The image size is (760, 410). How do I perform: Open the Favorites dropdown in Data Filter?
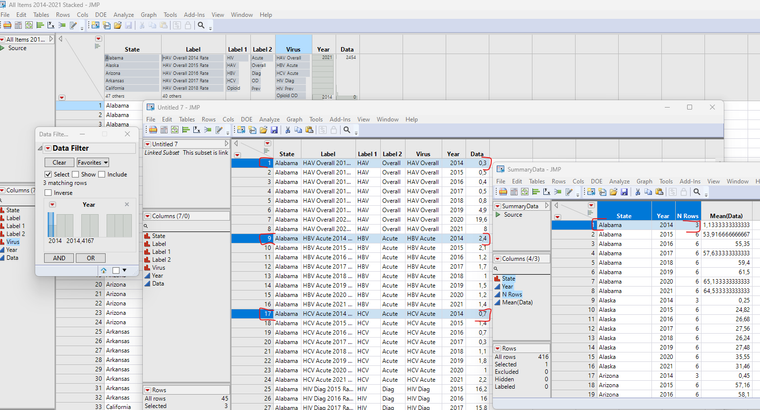tap(93, 161)
